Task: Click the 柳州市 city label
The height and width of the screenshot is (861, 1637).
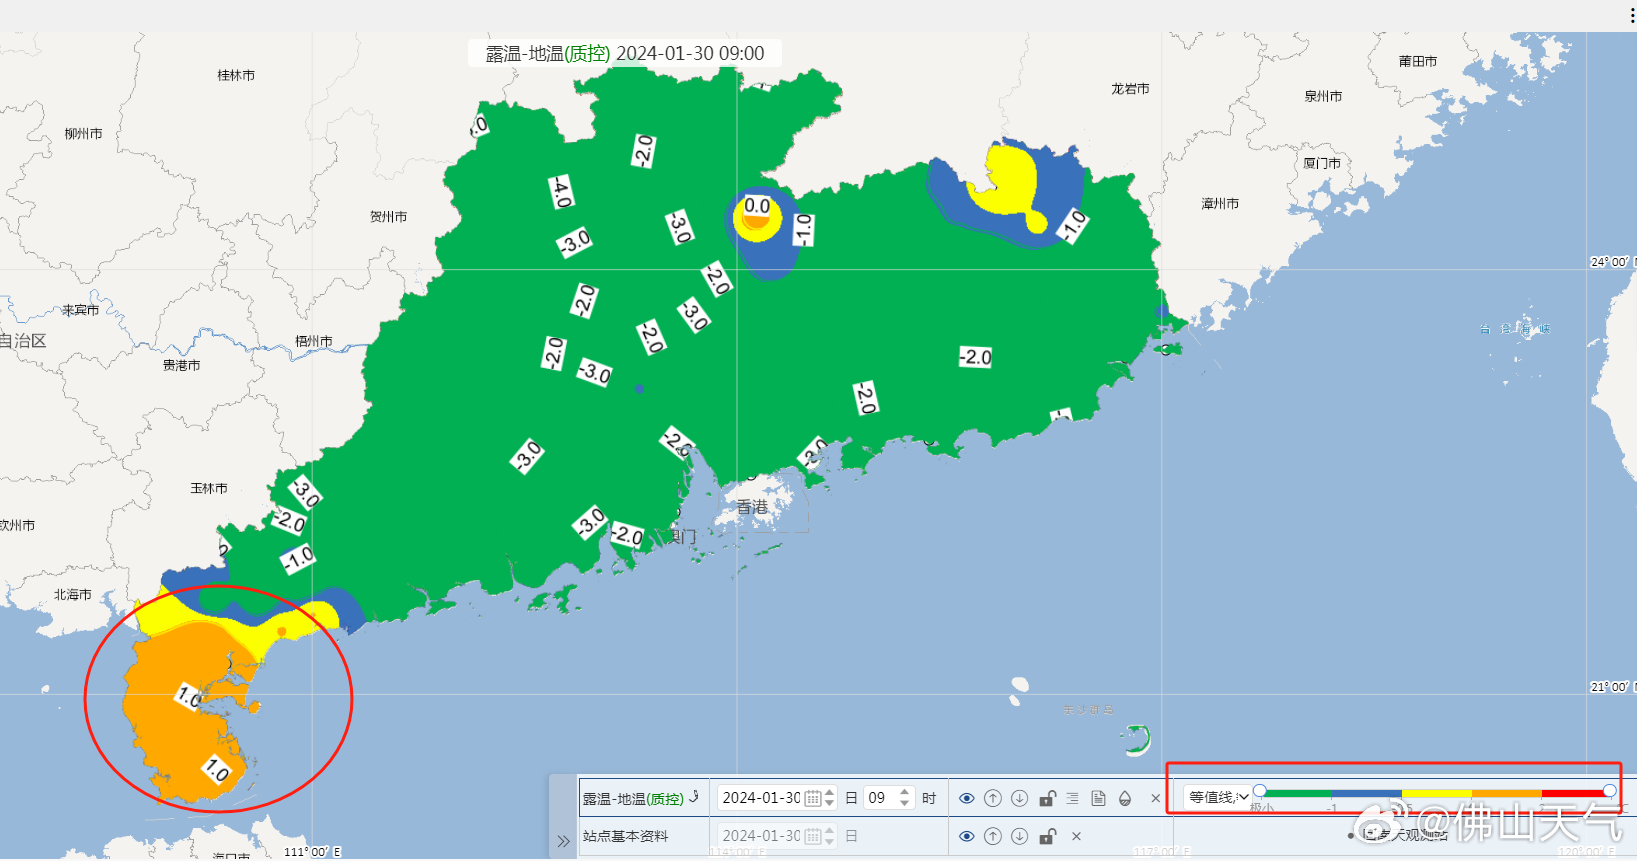Action: [83, 133]
